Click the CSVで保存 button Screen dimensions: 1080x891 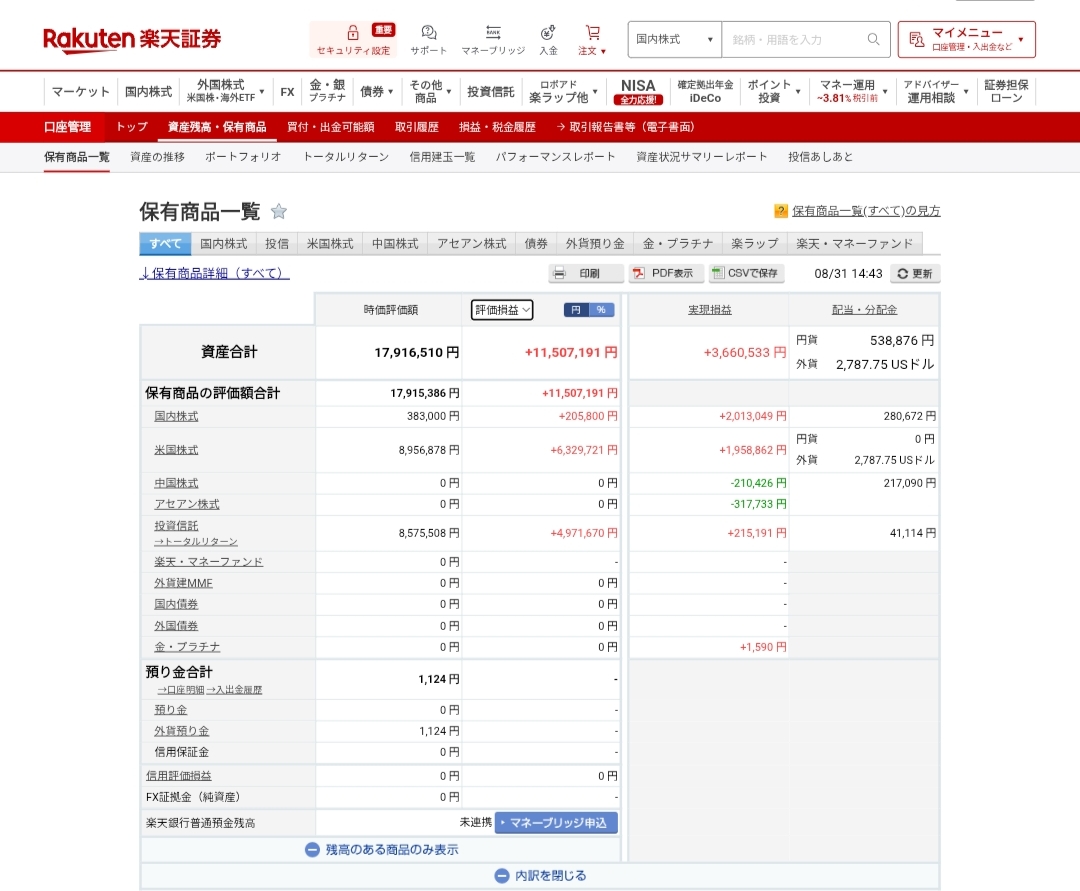click(x=746, y=273)
